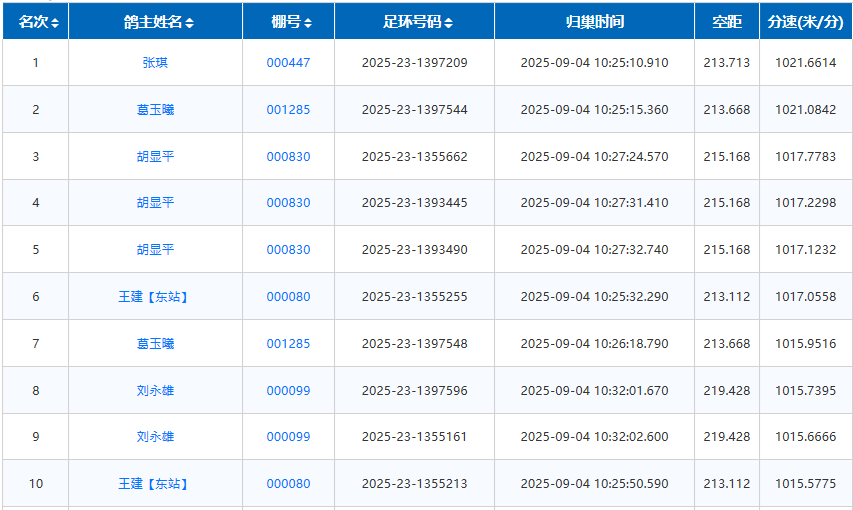Click the sort arrows beside 名次 header
The image size is (853, 510).
[x=55, y=22]
